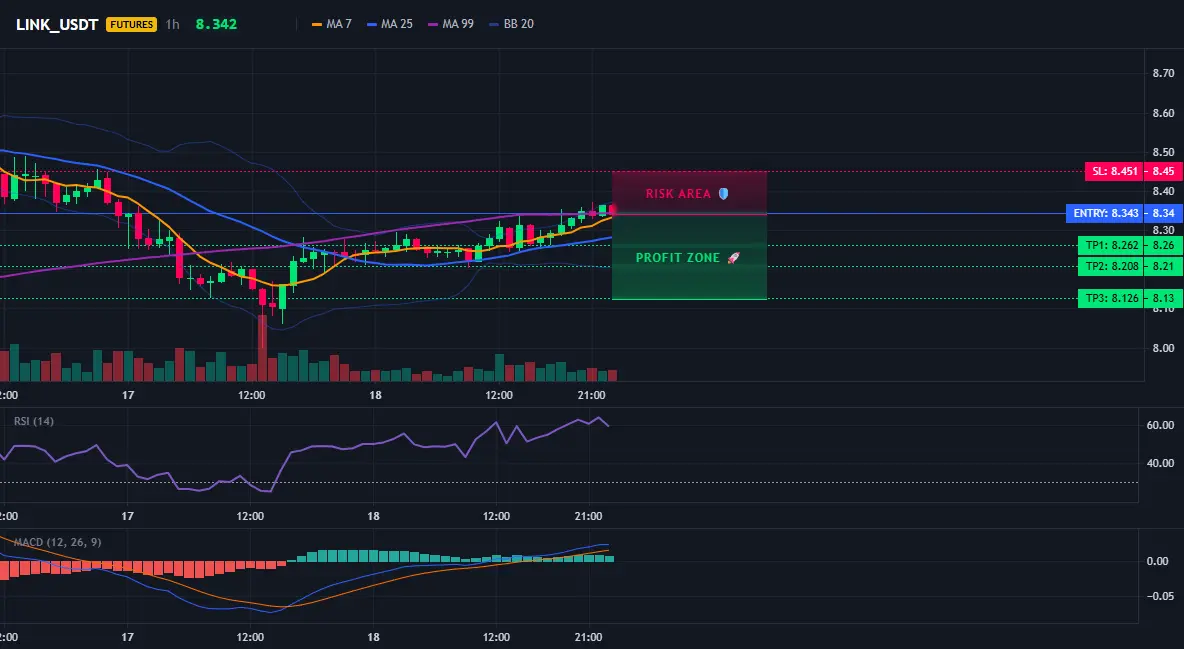This screenshot has width=1184, height=649.
Task: Click the 8.60 price axis label
Action: click(x=1163, y=113)
